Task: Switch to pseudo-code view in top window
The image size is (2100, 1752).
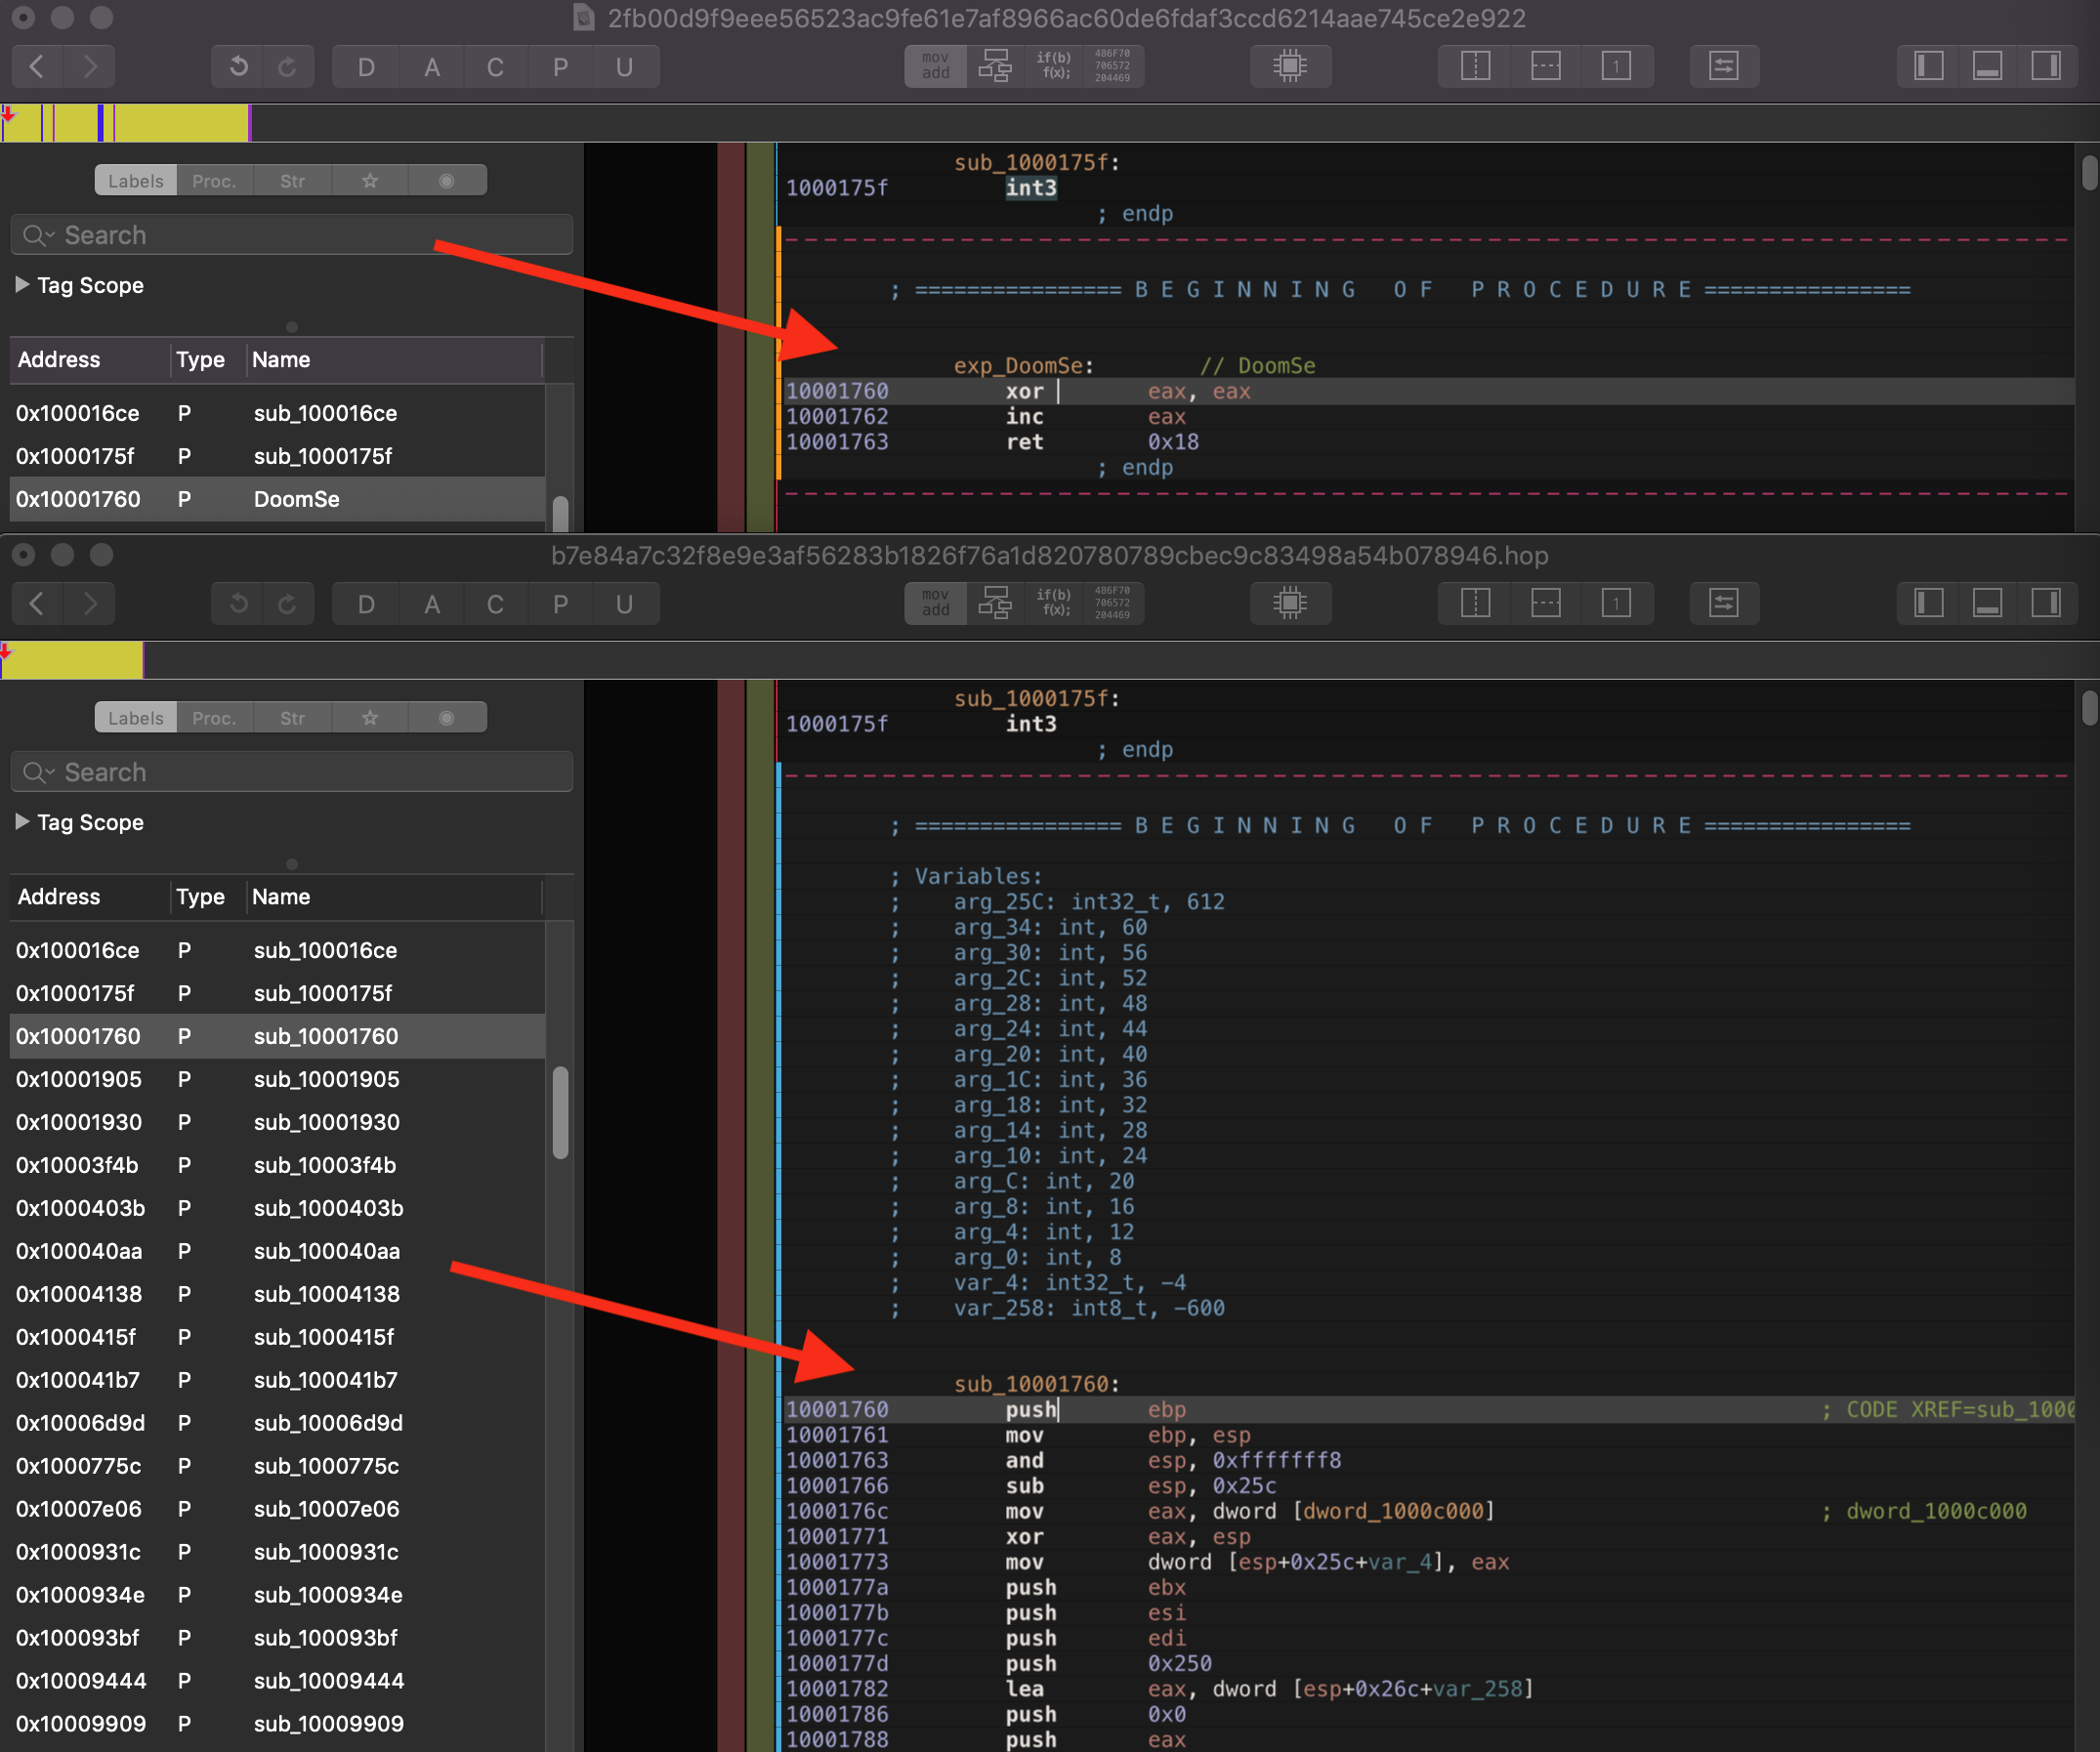Action: point(1053,66)
